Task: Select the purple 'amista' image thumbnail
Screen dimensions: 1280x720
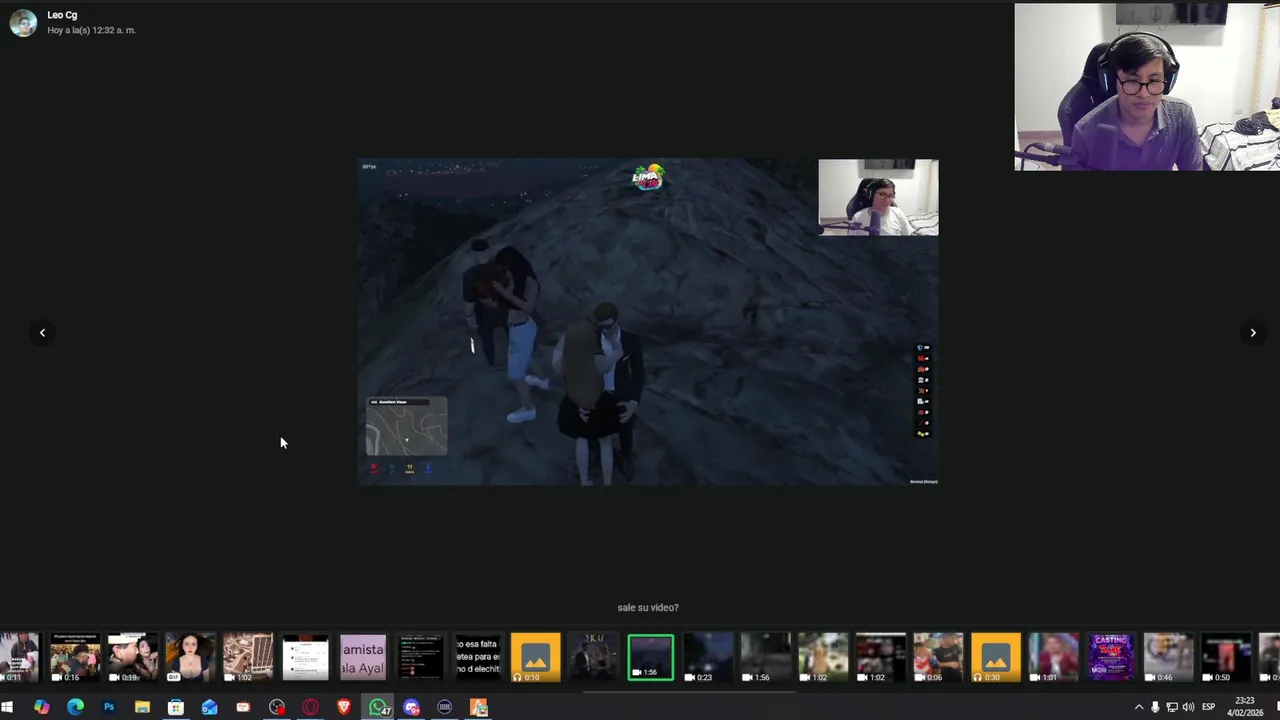Action: (362, 657)
